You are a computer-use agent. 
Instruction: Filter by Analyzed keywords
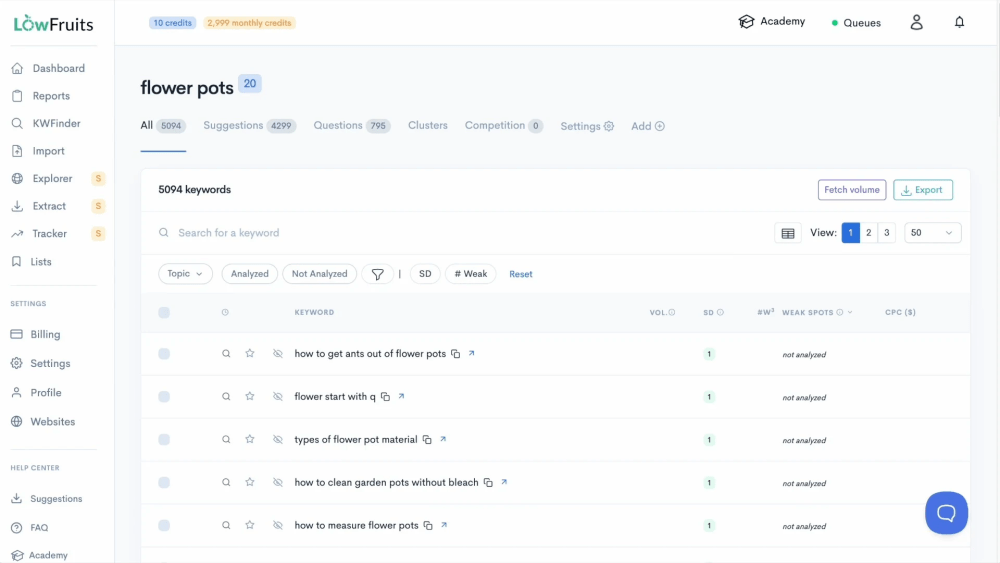point(249,274)
